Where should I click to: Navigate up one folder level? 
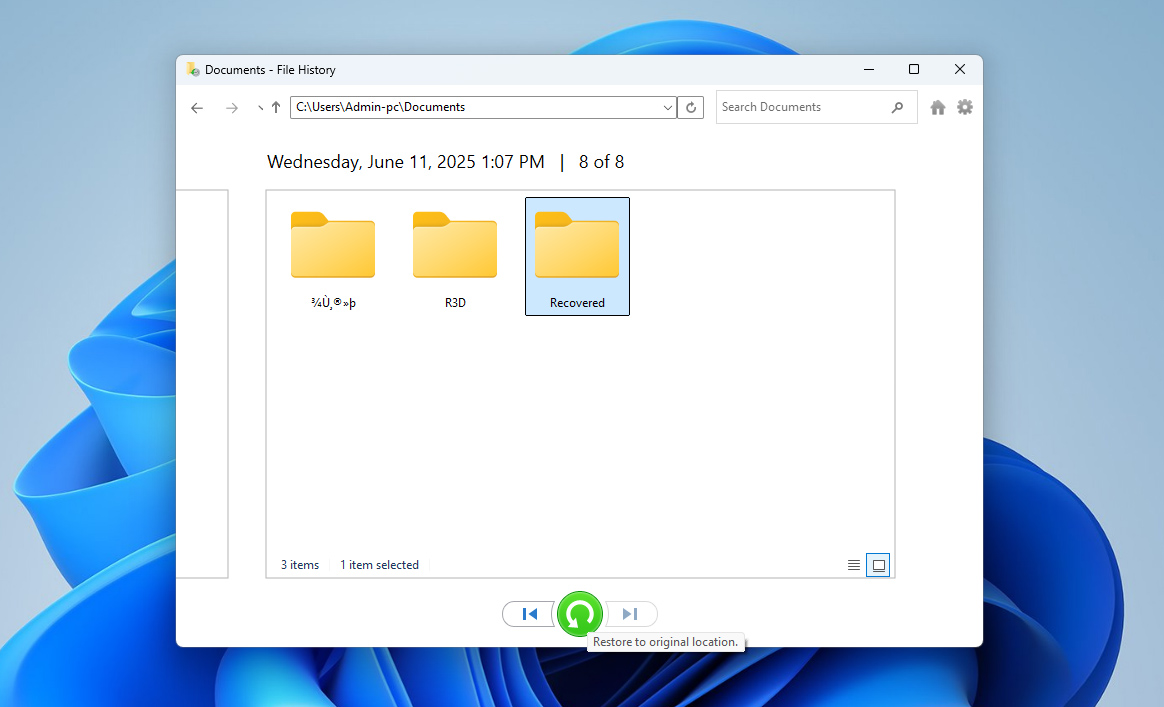click(275, 107)
